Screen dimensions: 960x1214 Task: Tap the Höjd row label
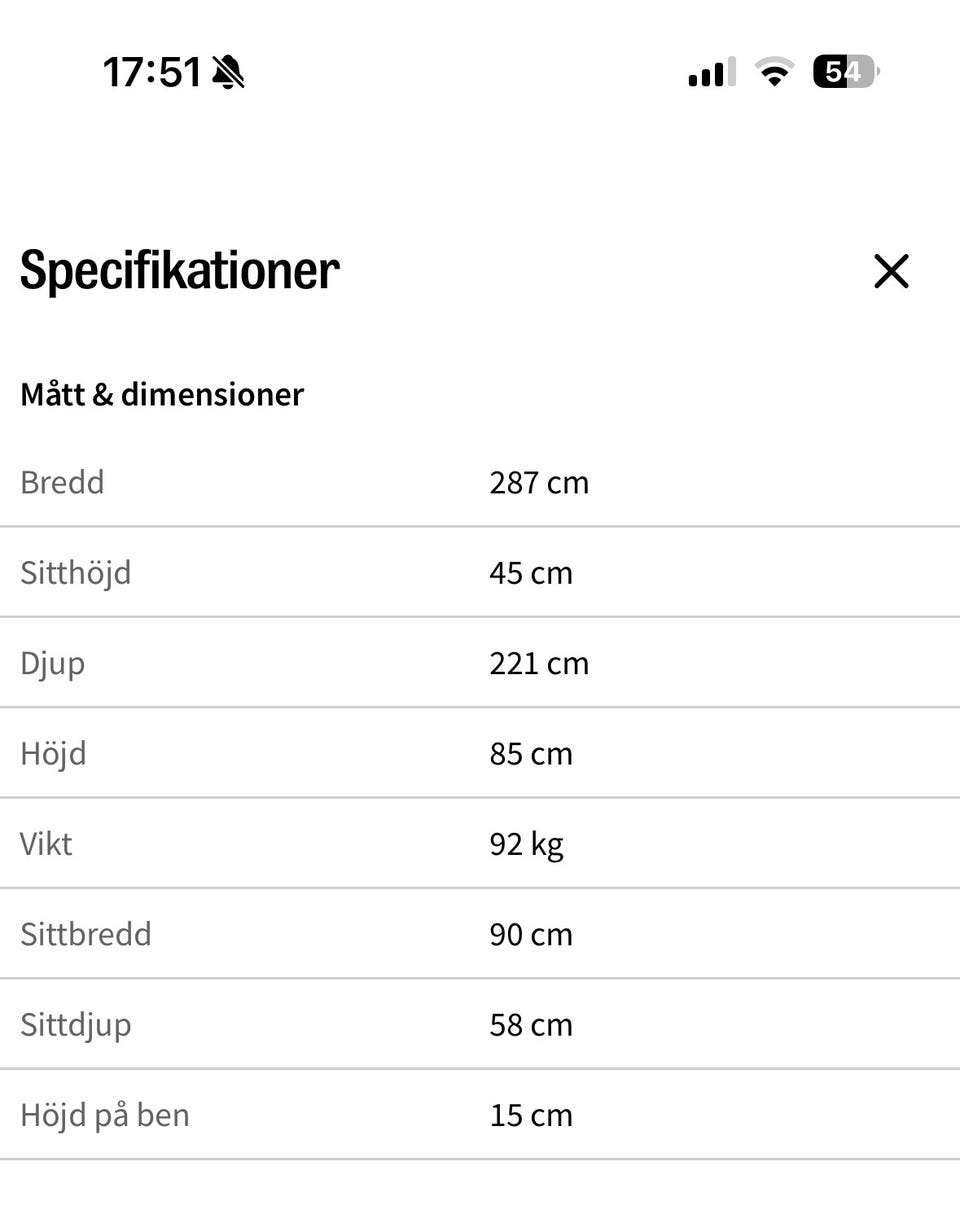pos(53,754)
